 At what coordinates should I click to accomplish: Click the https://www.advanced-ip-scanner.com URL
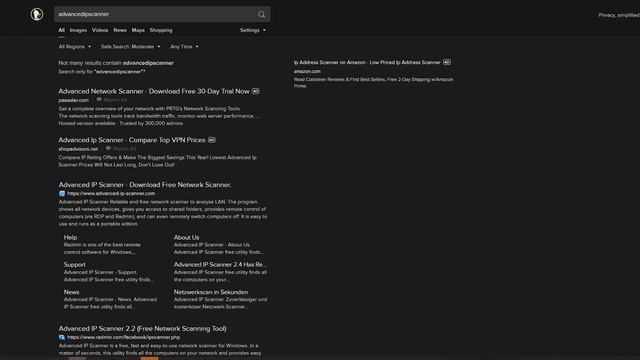tap(111, 193)
